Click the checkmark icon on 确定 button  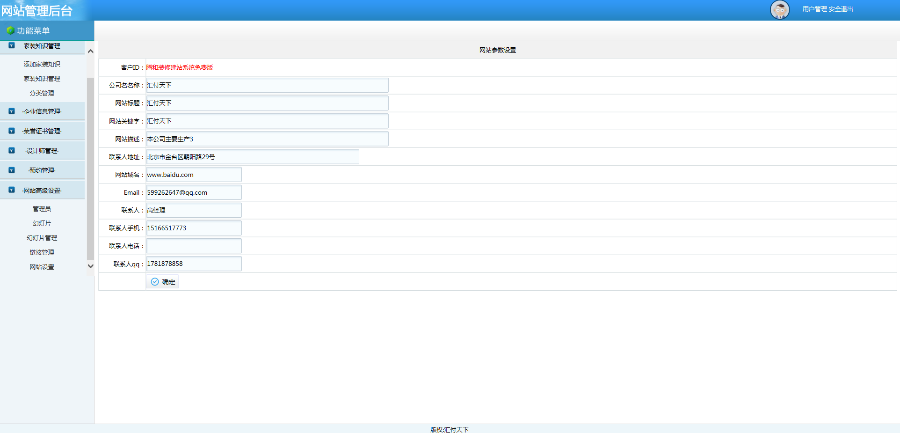[x=154, y=281]
